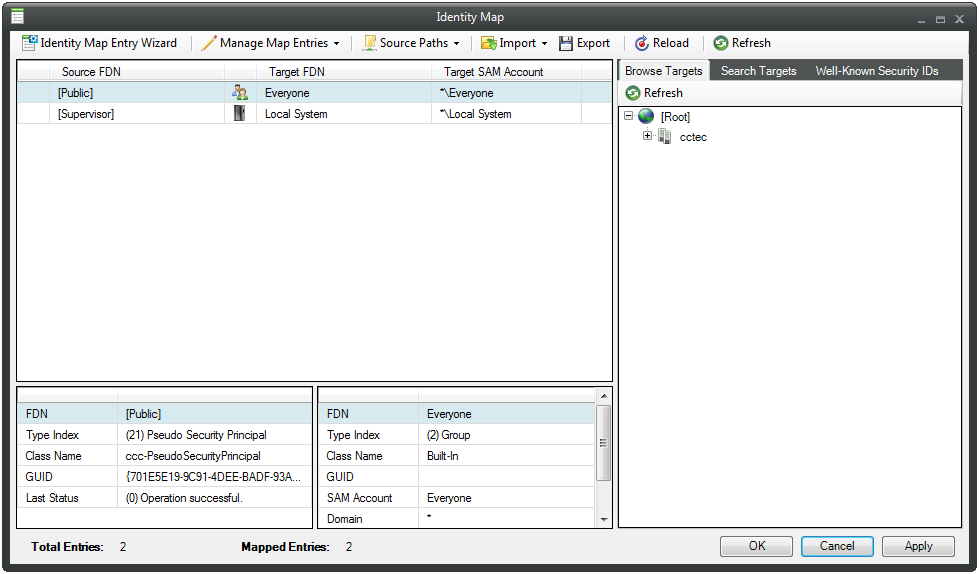
Task: Click the Everyone group icon in list
Action: coord(240,93)
